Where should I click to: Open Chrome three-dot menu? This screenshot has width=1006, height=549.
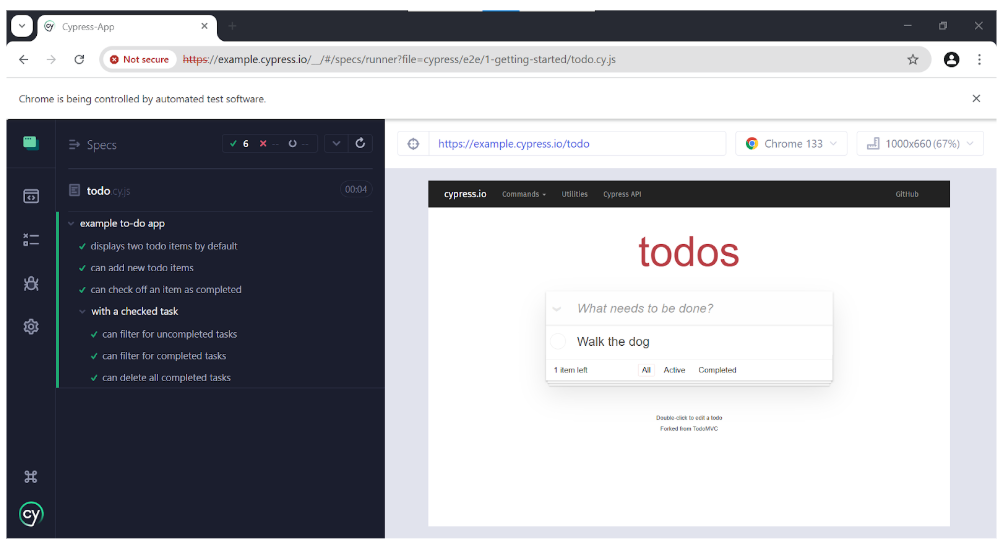[x=979, y=60]
